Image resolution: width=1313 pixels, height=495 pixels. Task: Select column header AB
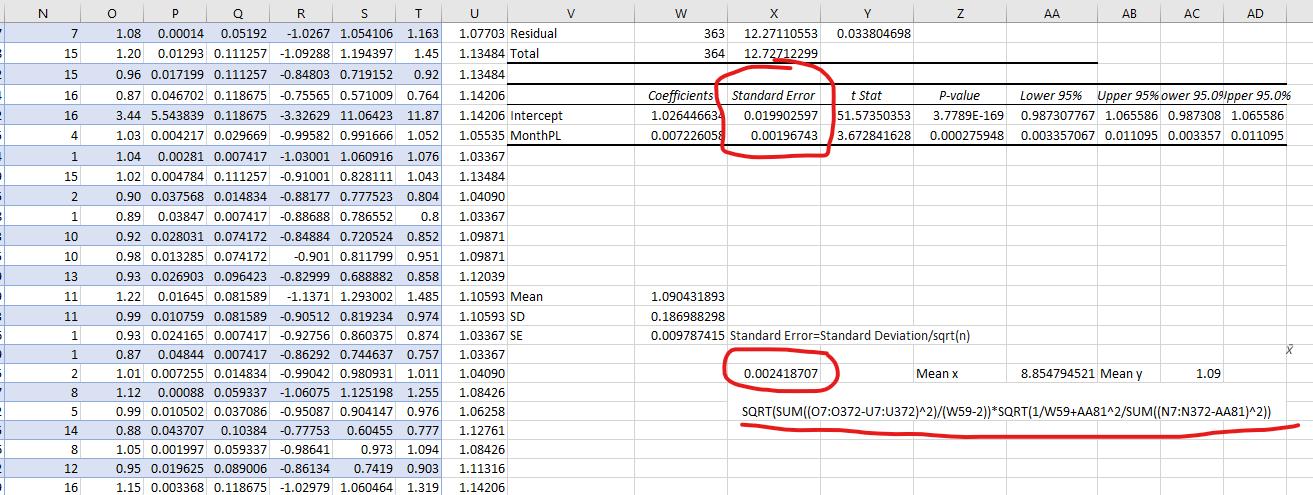[x=1129, y=12]
